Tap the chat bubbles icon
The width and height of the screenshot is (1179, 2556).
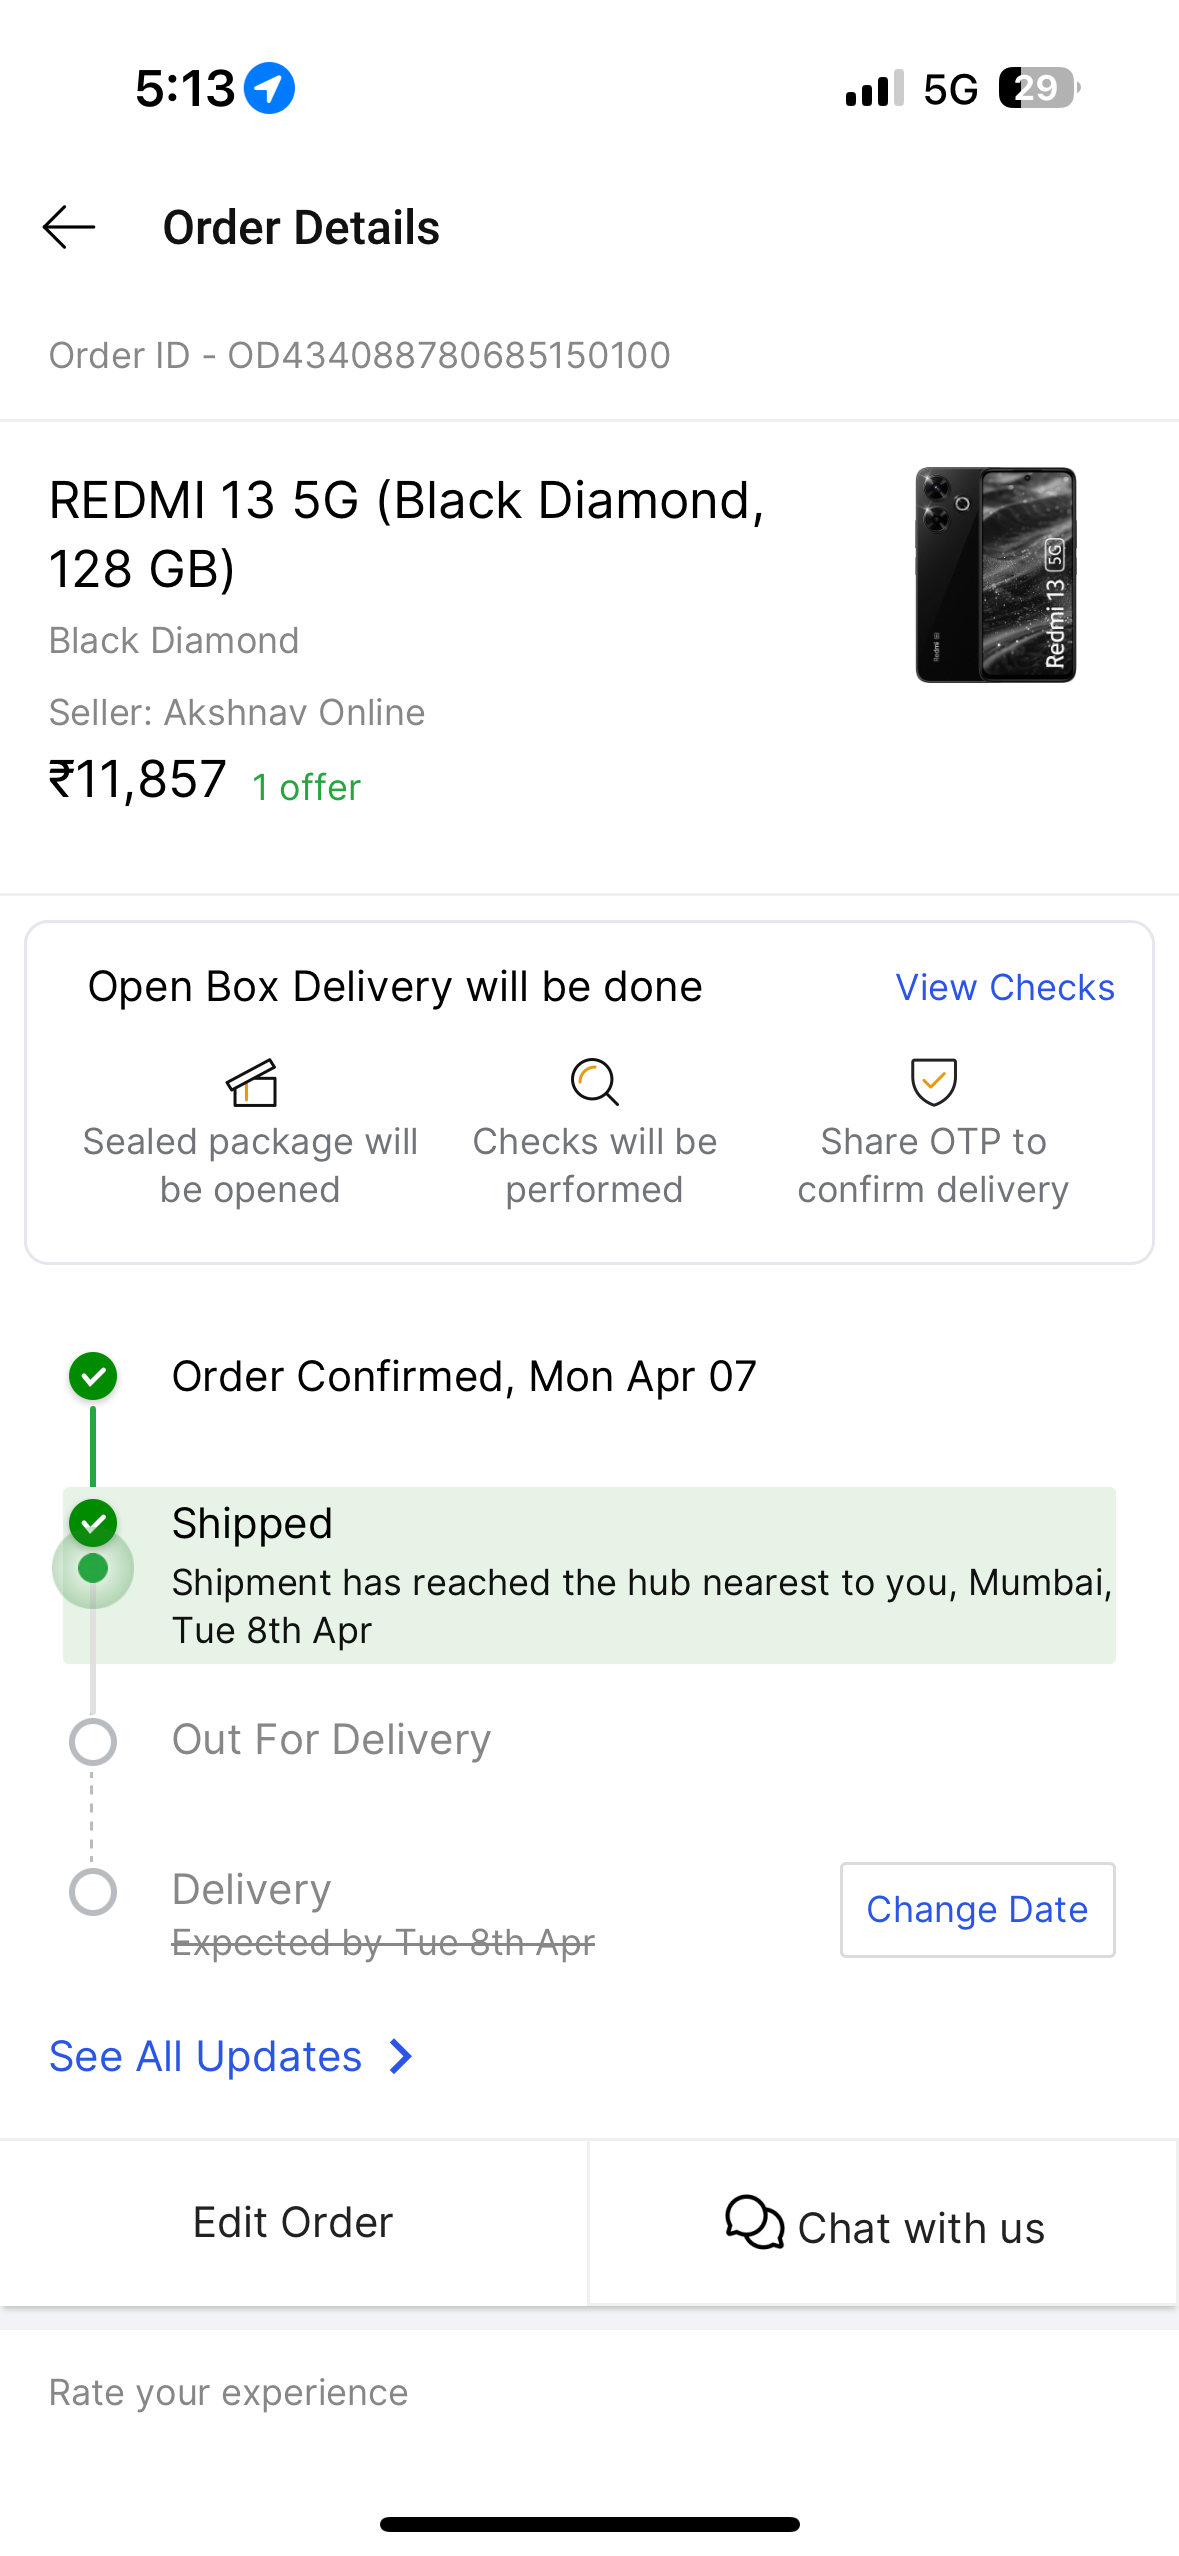[x=754, y=2222]
